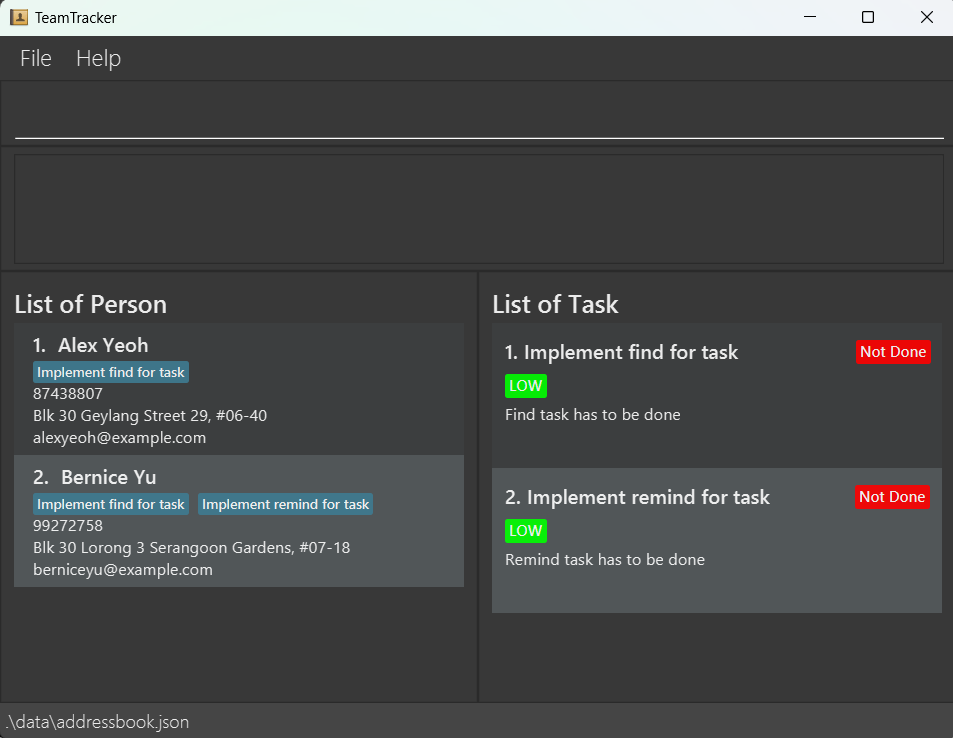Click status bar path addressbook.json
Viewport: 953px width, 738px height.
pyautogui.click(x=97, y=722)
